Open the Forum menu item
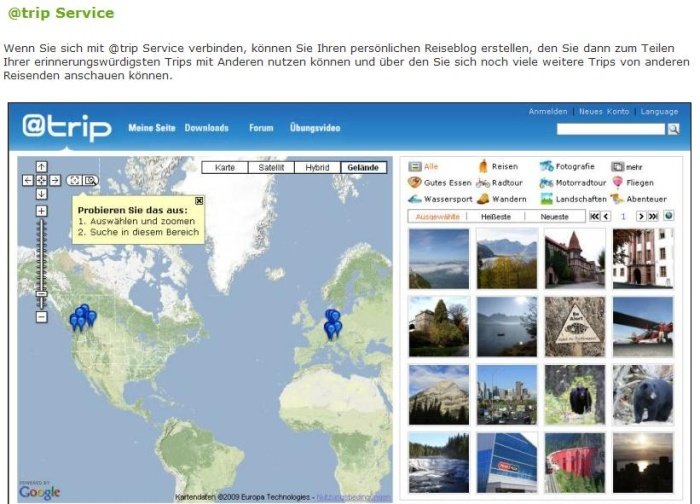 (261, 128)
